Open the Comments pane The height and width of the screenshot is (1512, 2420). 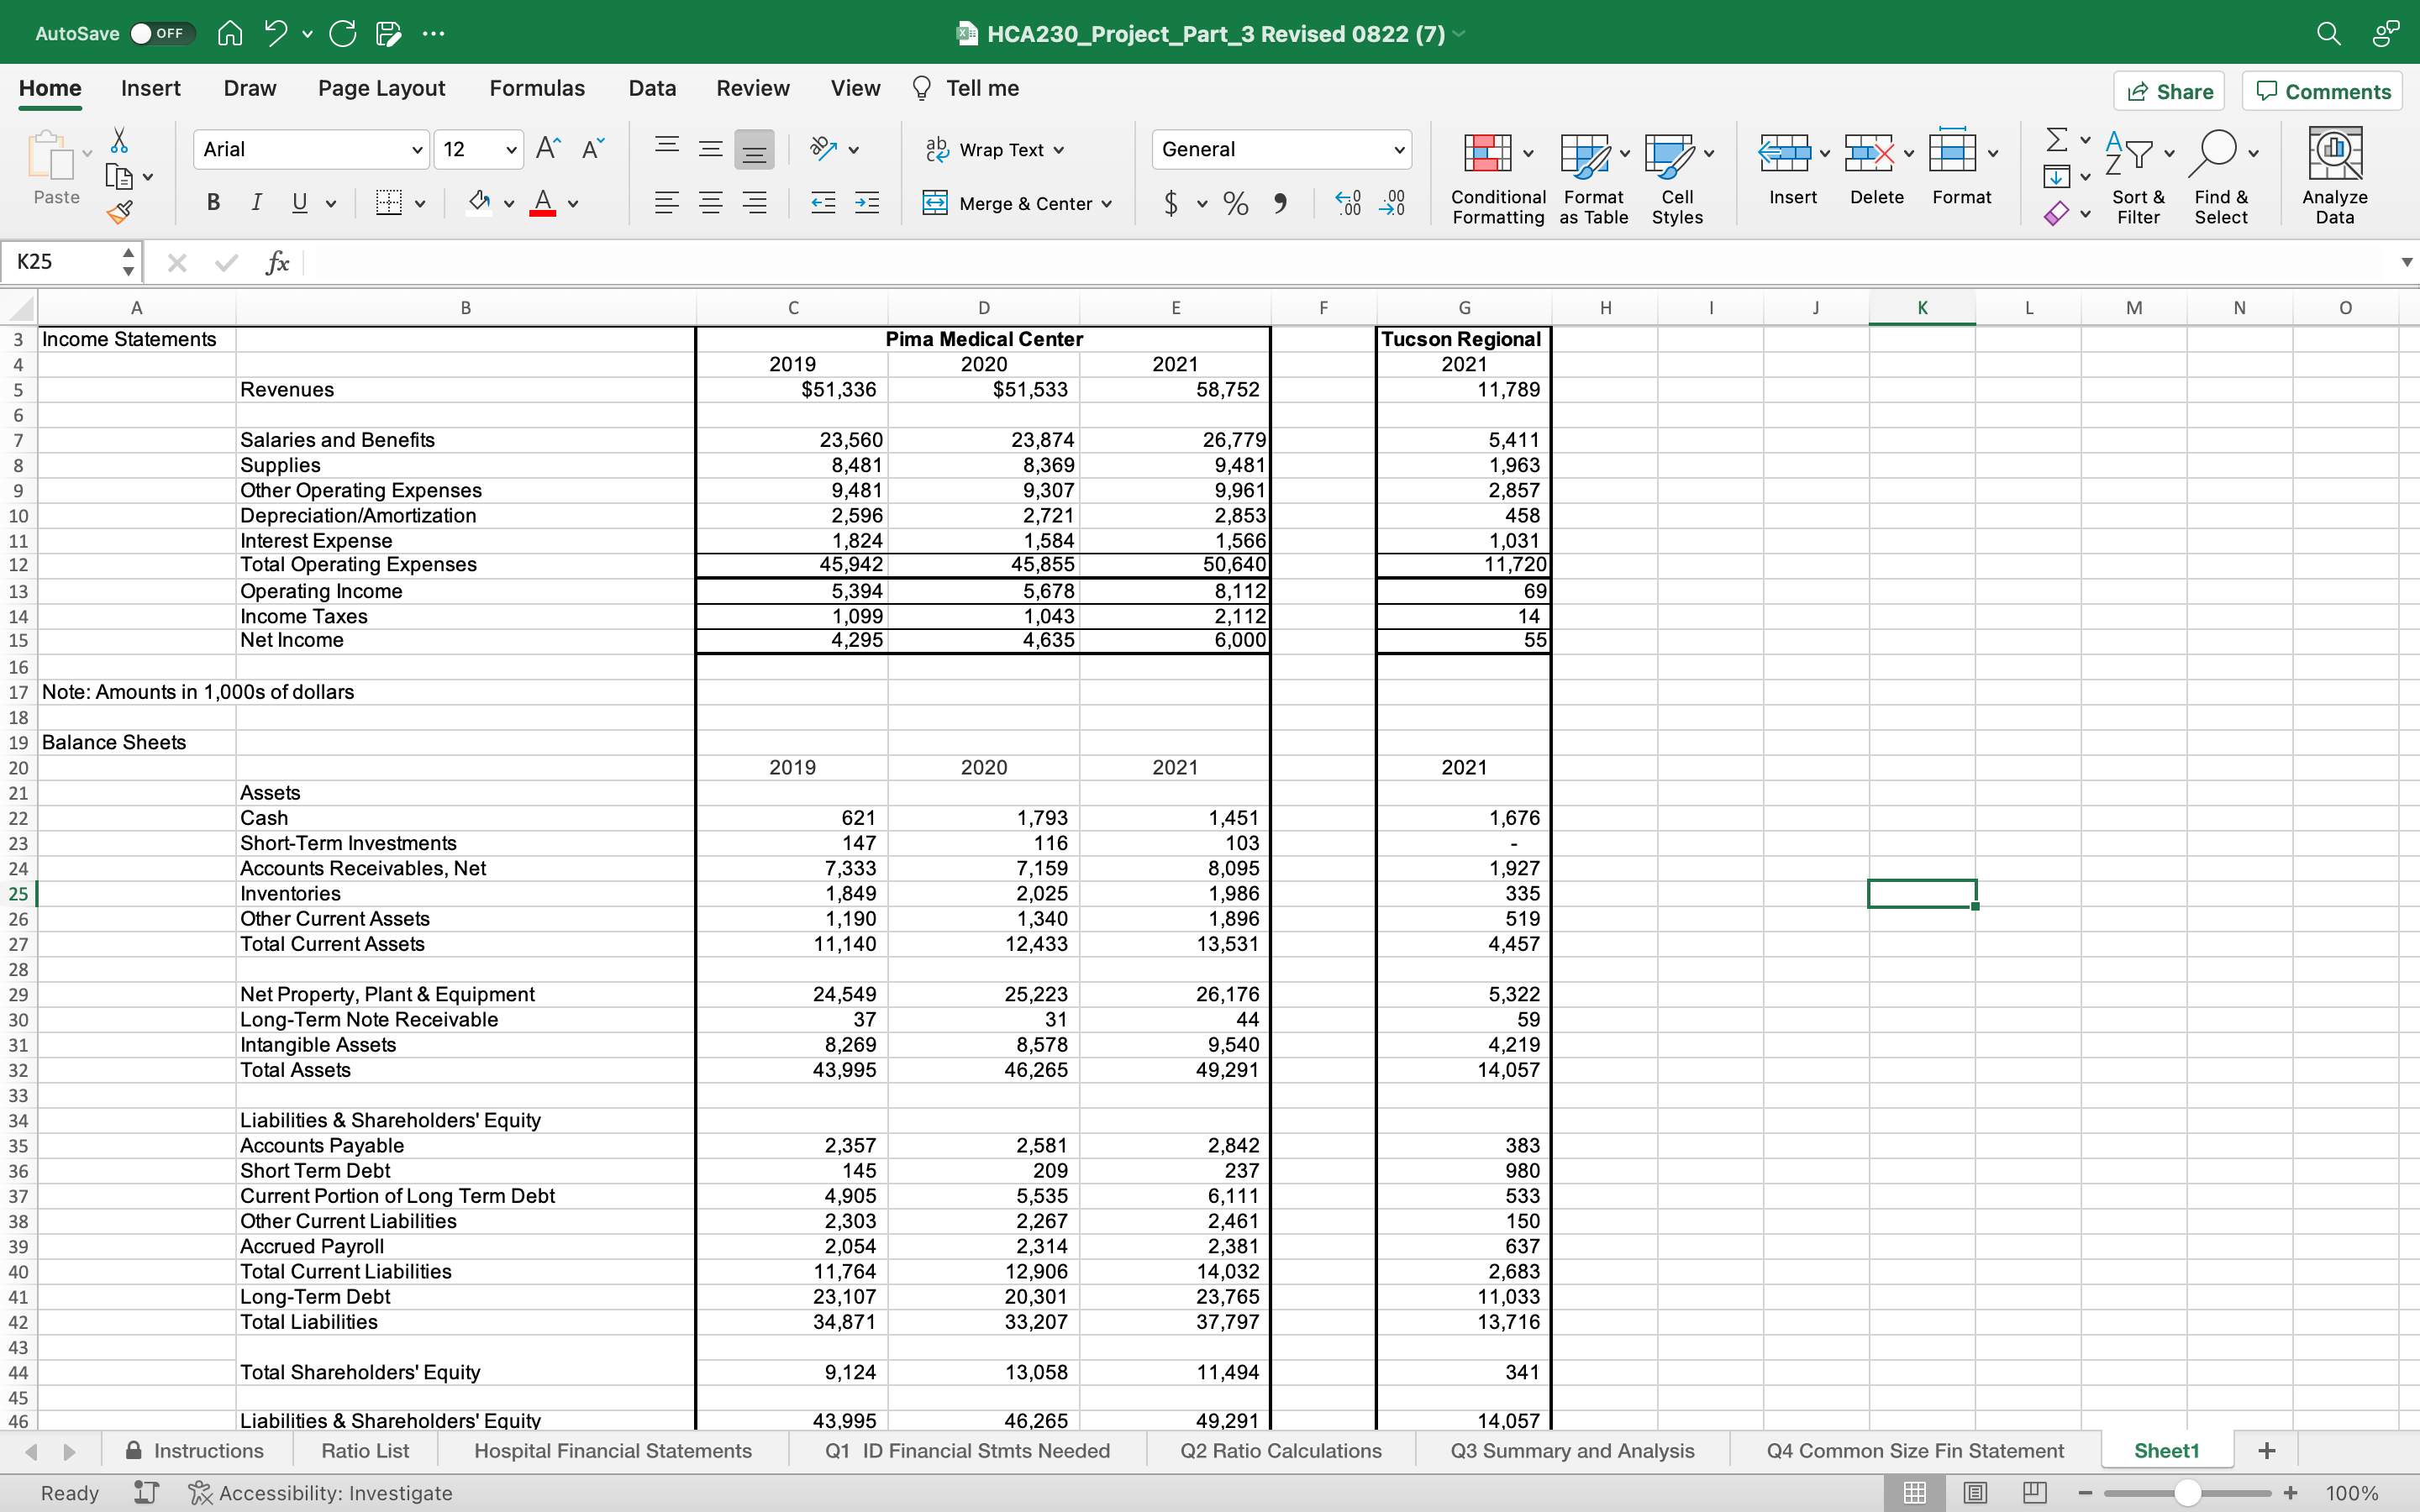click(x=2321, y=91)
